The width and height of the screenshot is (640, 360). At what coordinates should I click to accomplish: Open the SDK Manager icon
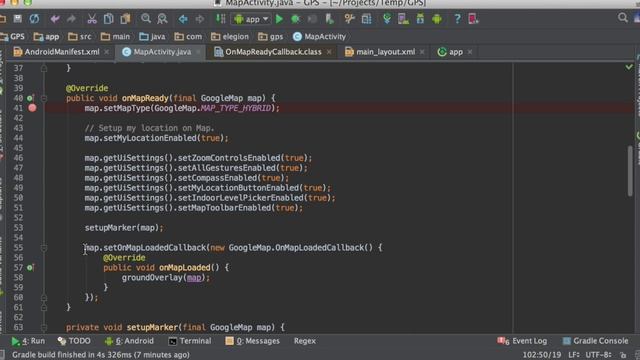point(420,19)
